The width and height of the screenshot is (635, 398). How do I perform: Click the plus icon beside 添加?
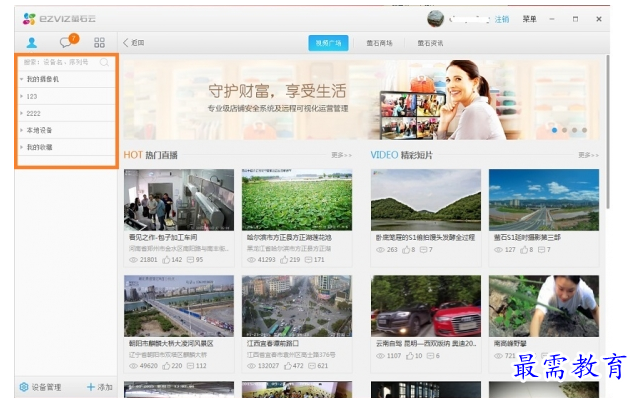[91, 387]
